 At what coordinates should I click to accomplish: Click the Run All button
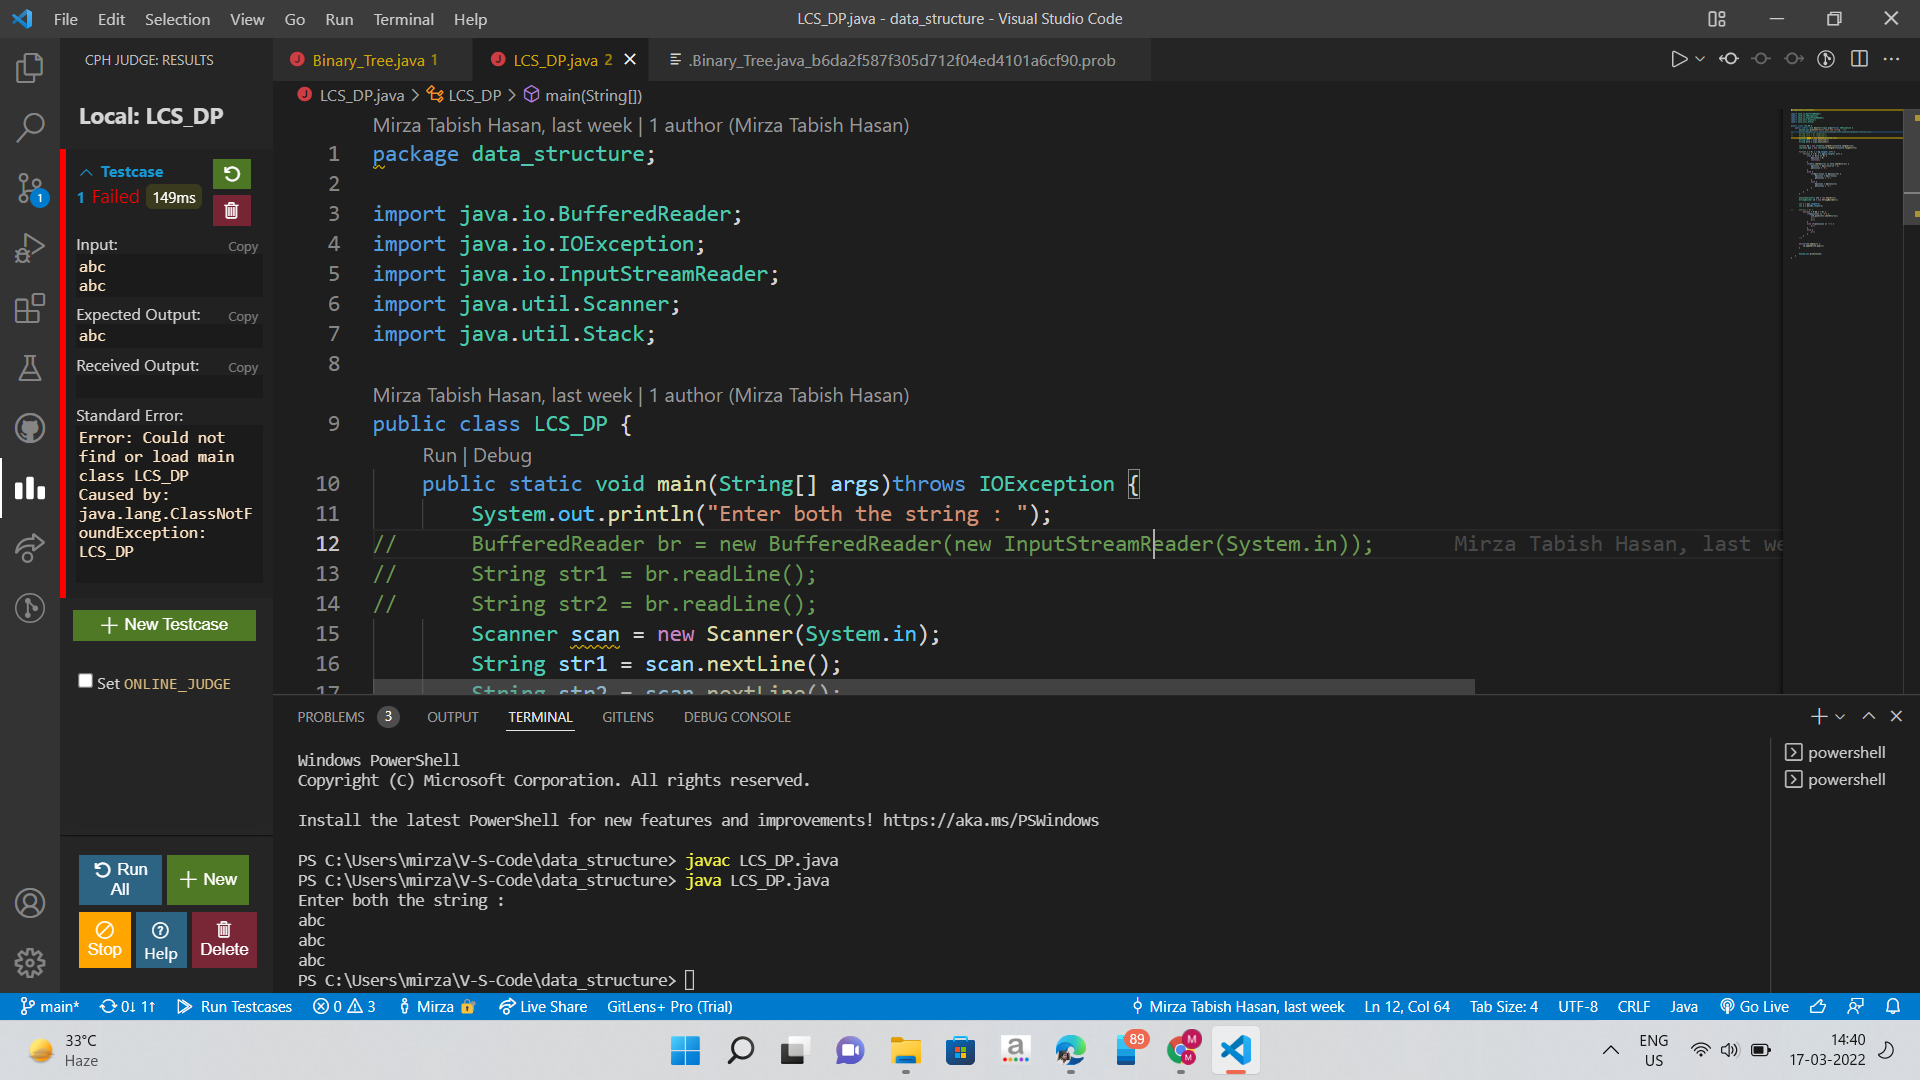[x=119, y=879]
